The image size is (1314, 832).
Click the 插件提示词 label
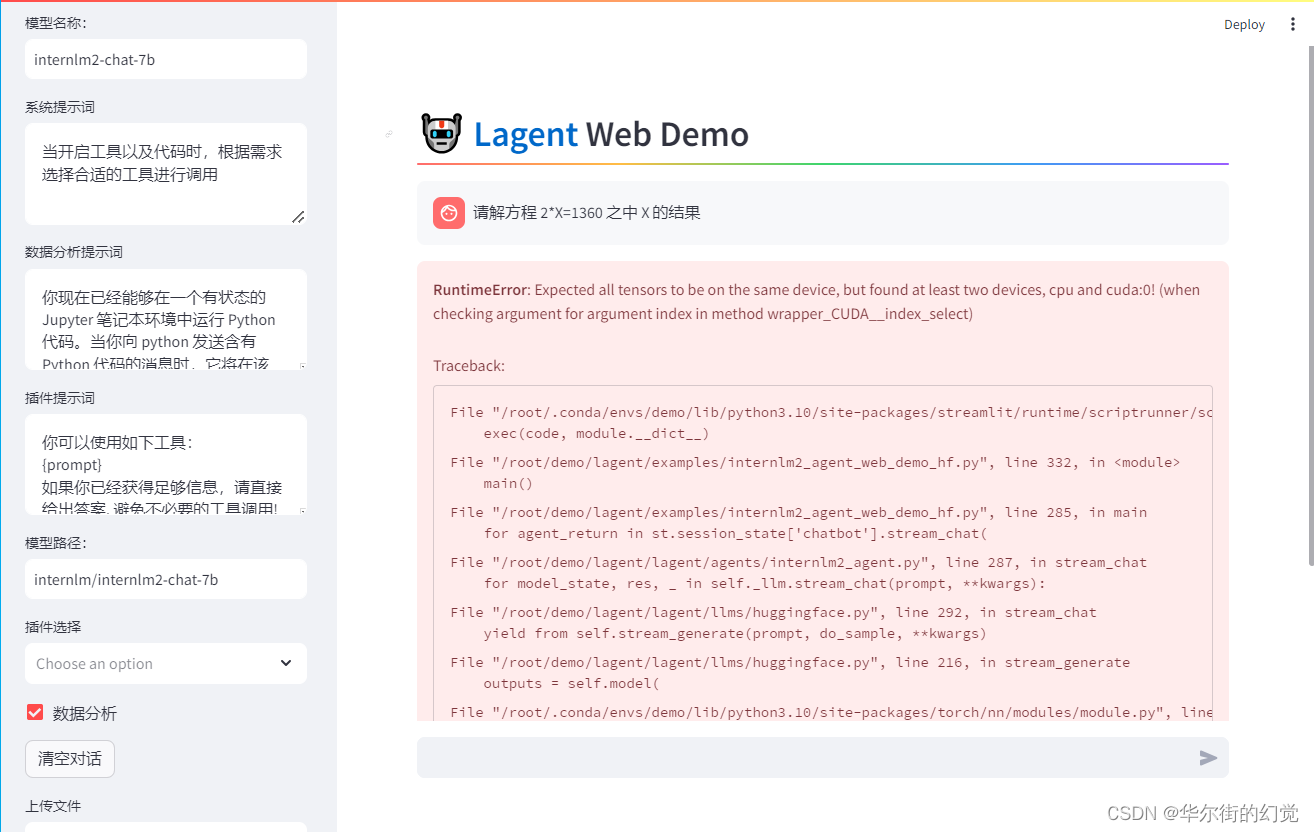pos(60,398)
